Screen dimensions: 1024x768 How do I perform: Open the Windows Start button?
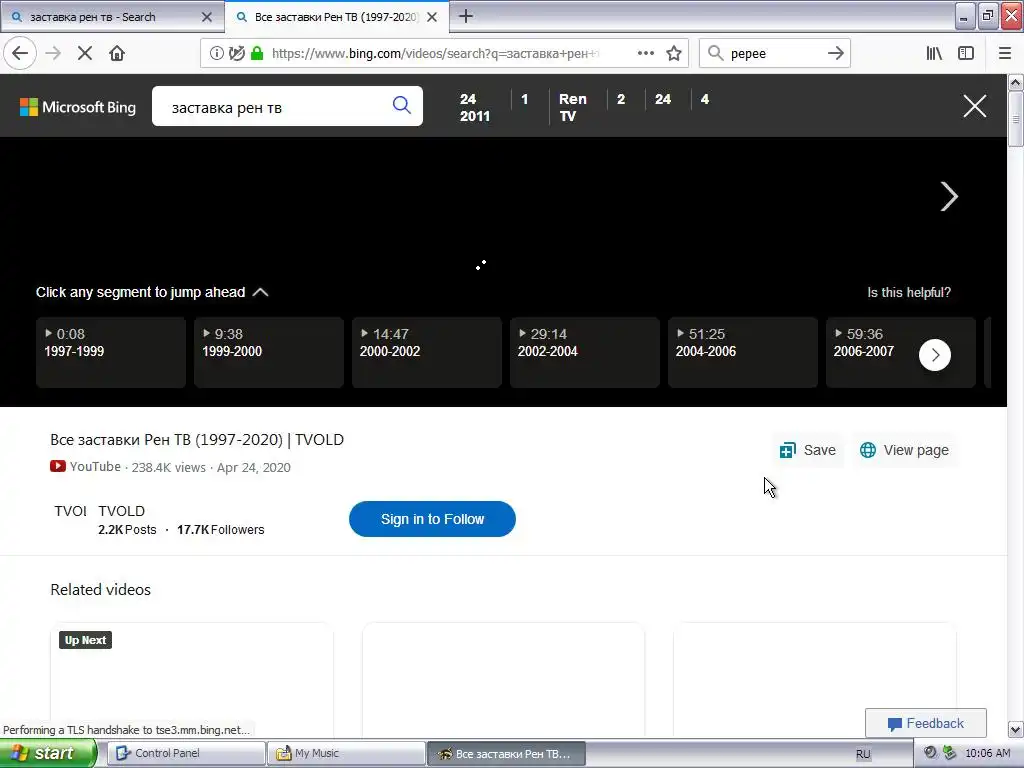tap(48, 754)
